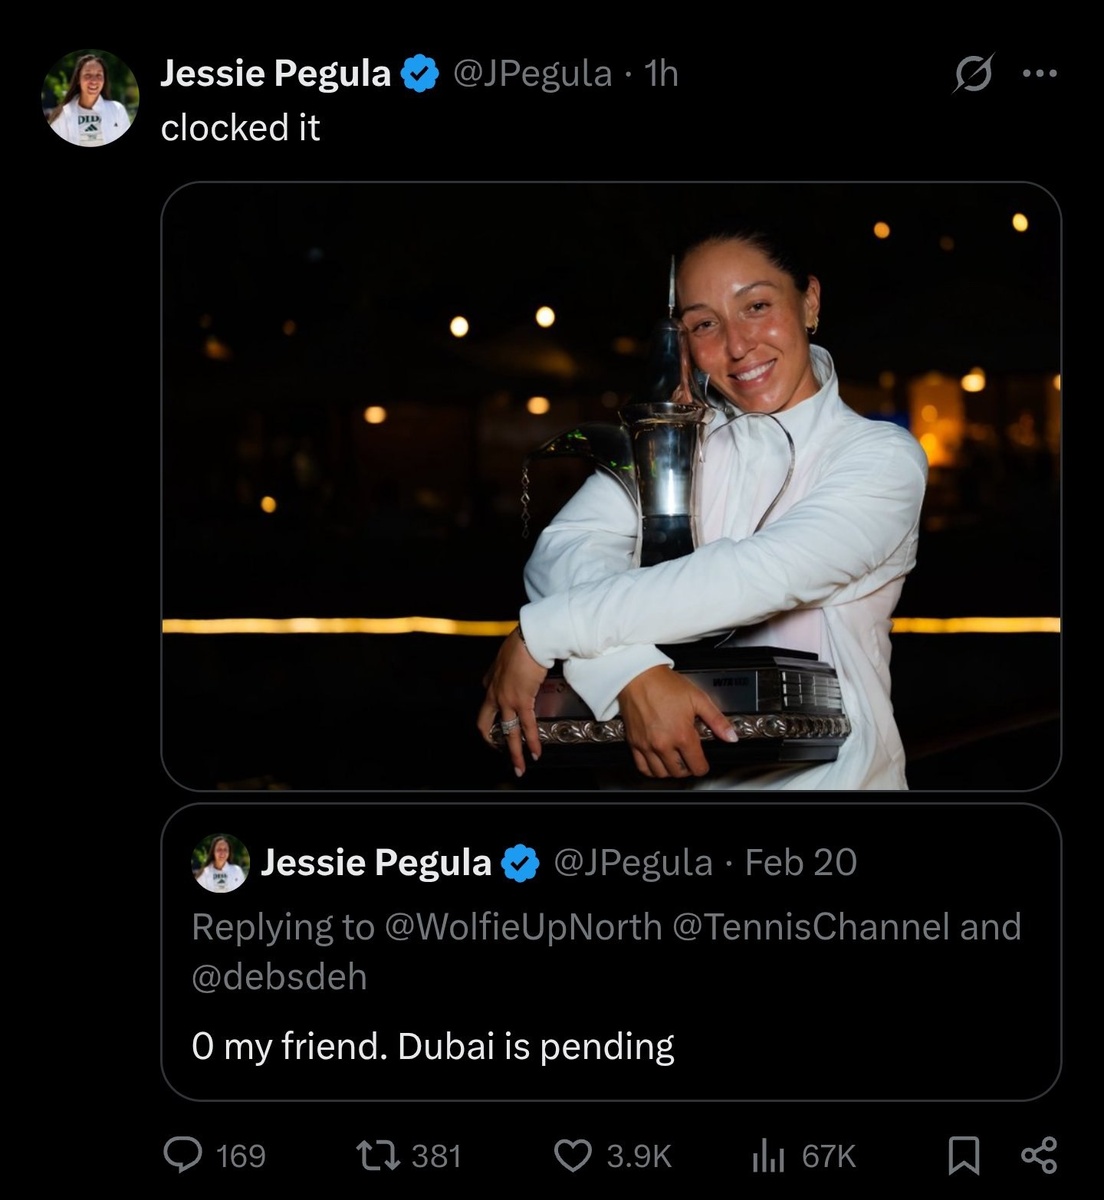
Task: Click the Jessie Pegula name at top
Action: tap(275, 73)
